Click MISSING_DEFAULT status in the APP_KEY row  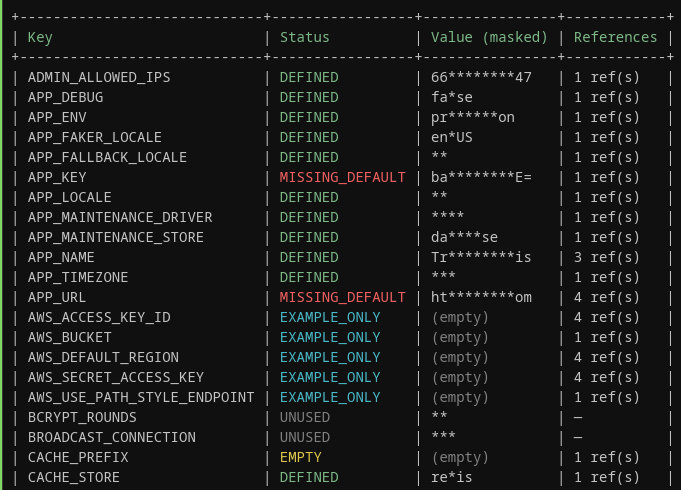pos(342,177)
